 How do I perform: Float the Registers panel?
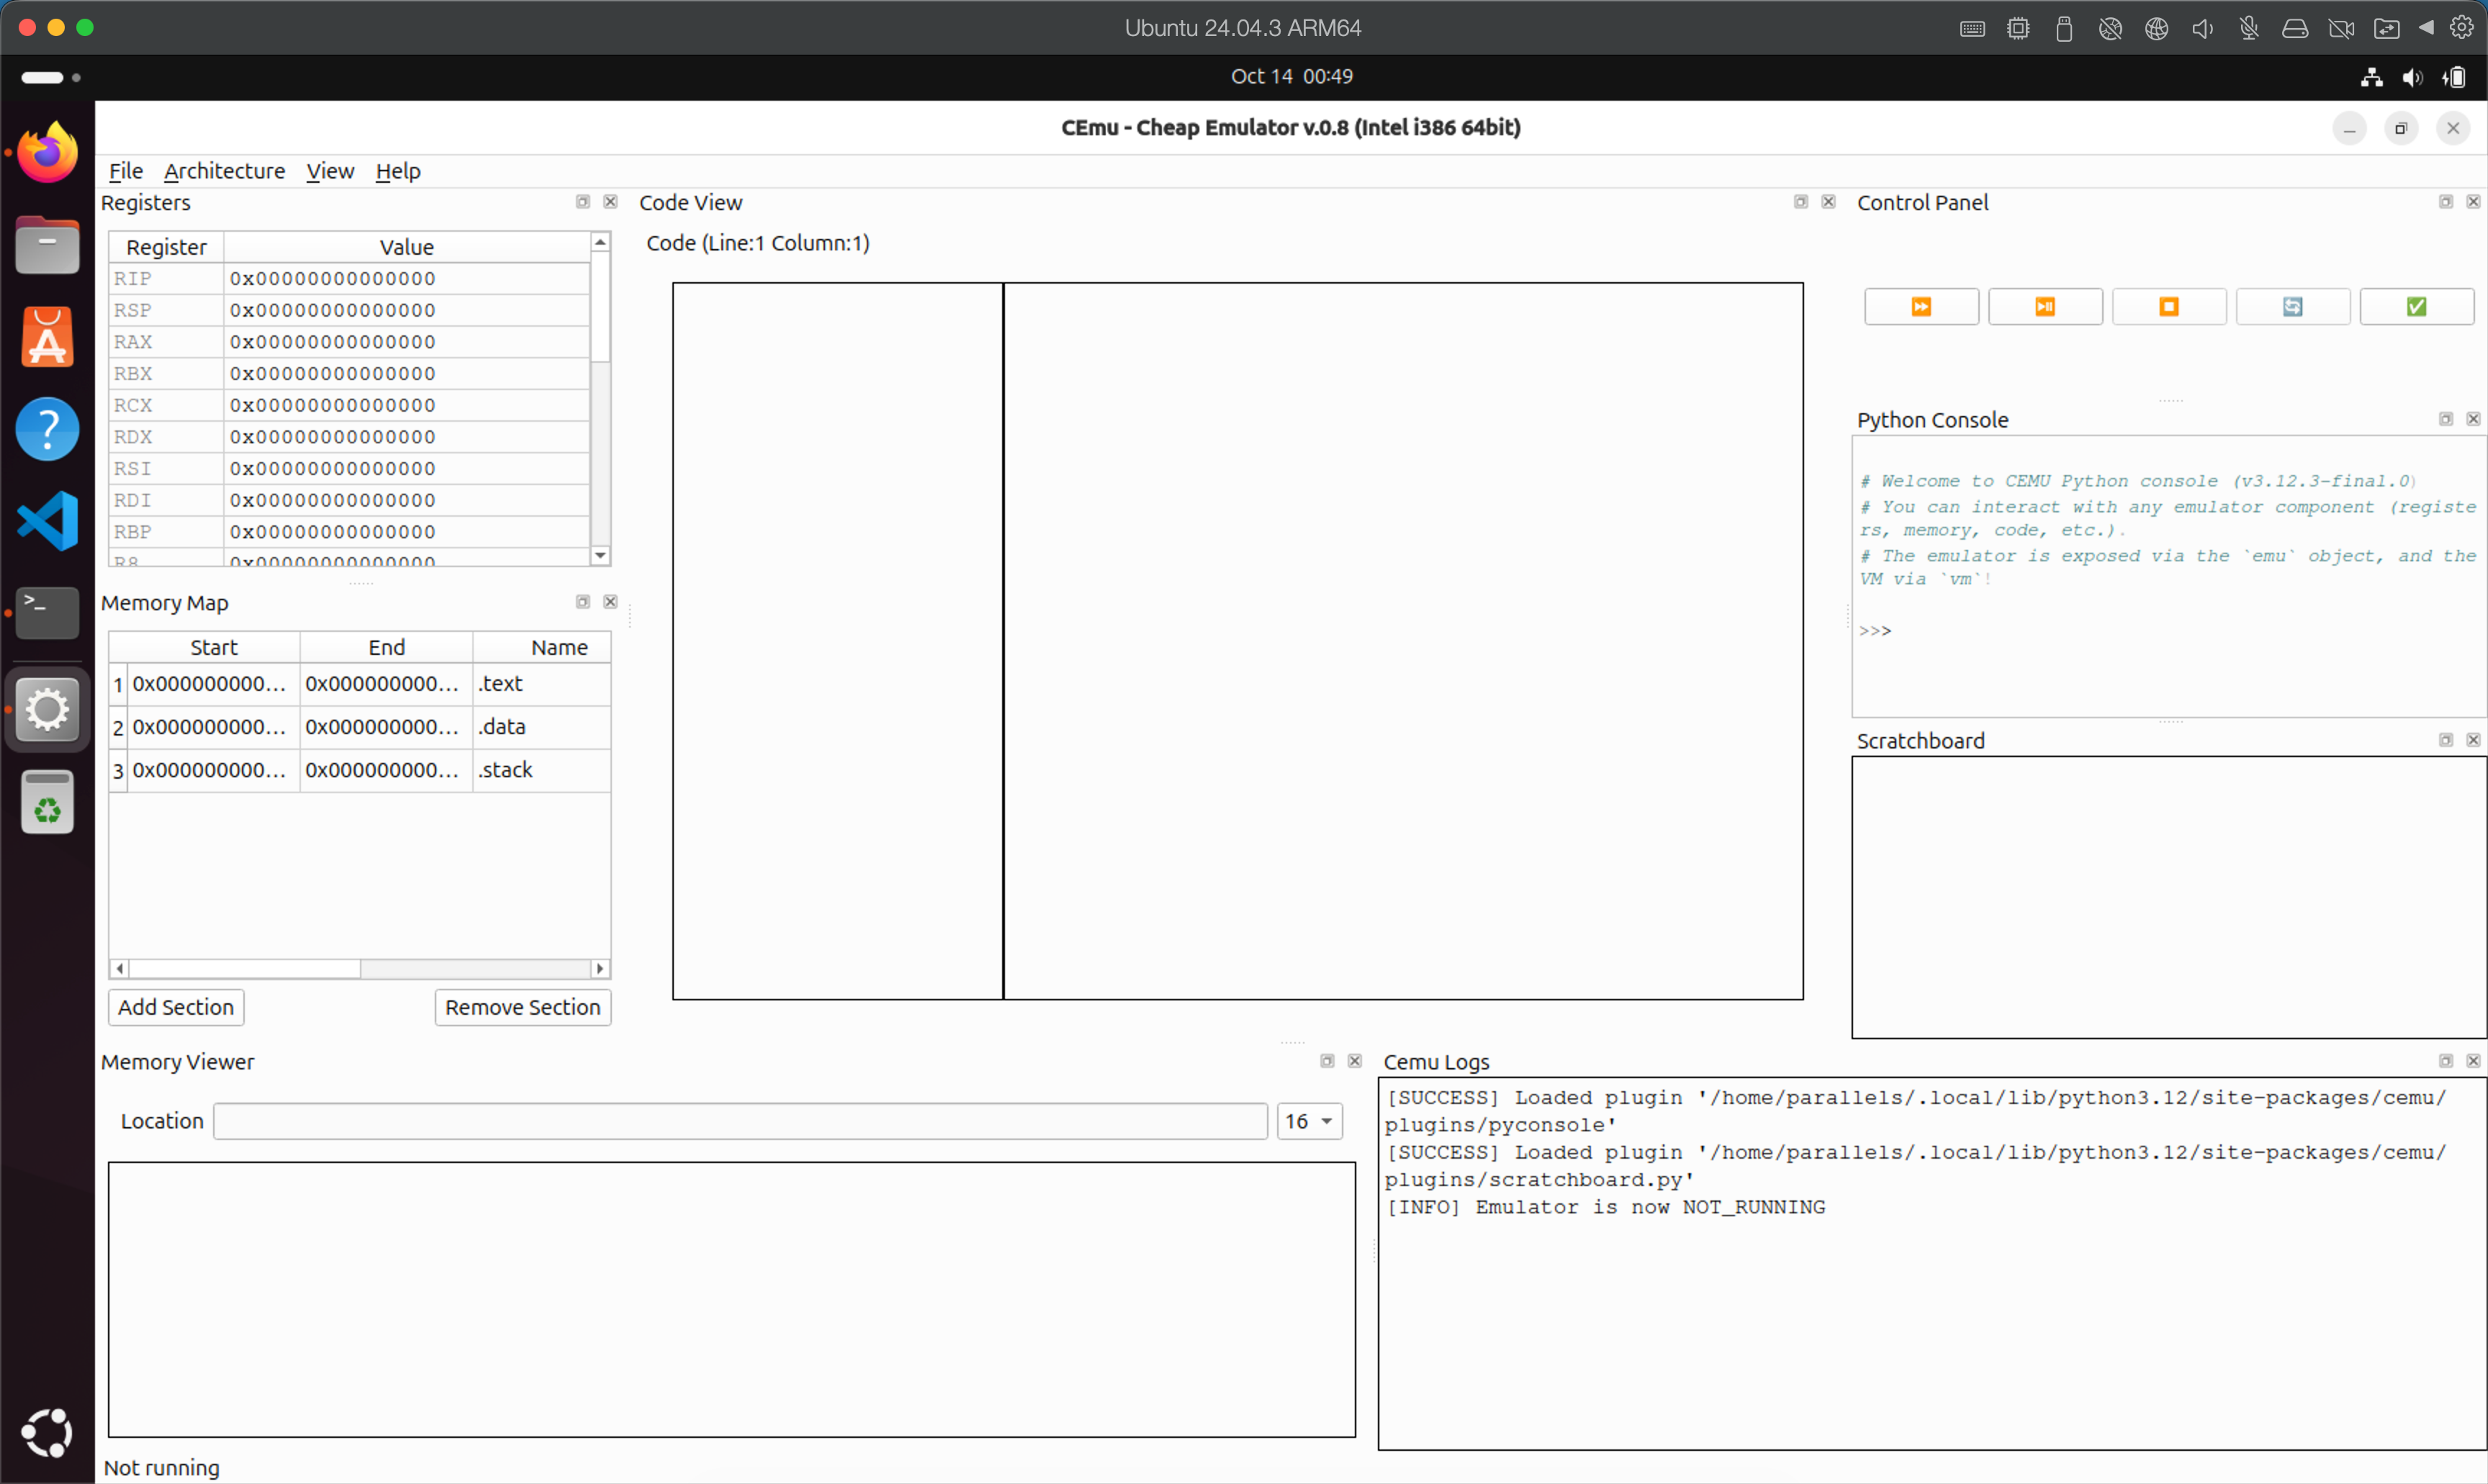583,202
